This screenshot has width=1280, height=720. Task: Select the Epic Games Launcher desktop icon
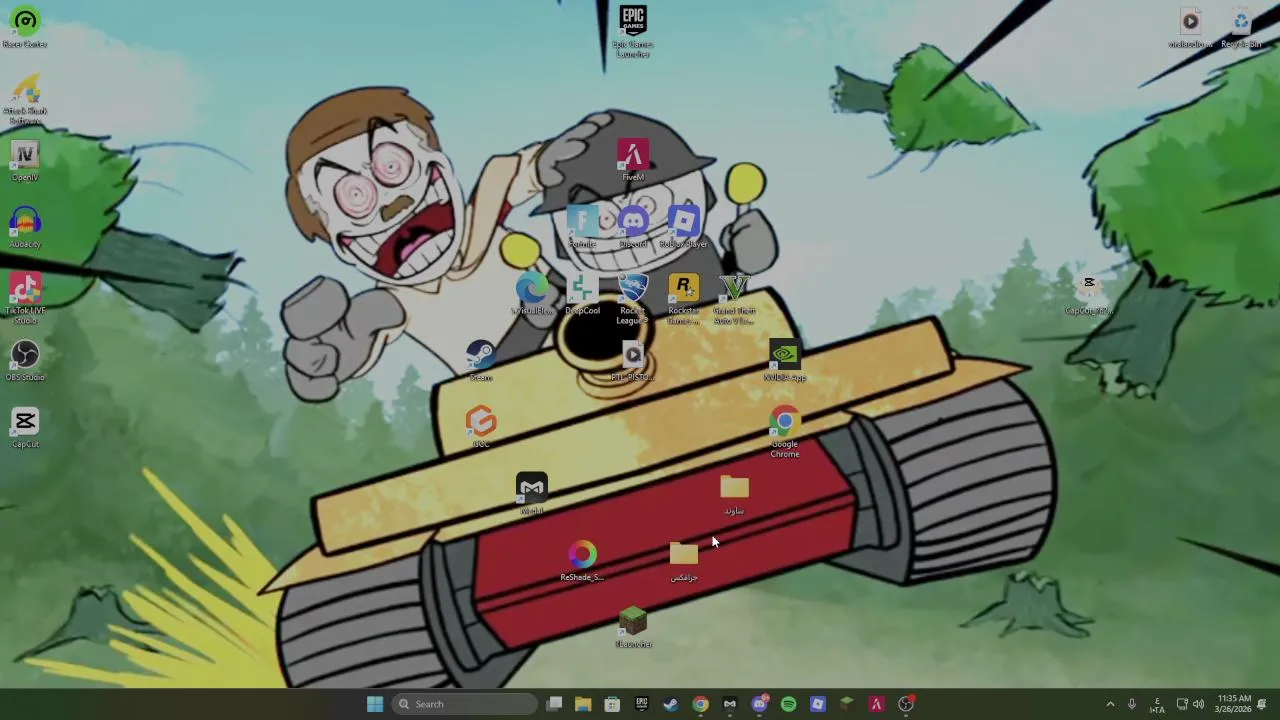pyautogui.click(x=632, y=32)
